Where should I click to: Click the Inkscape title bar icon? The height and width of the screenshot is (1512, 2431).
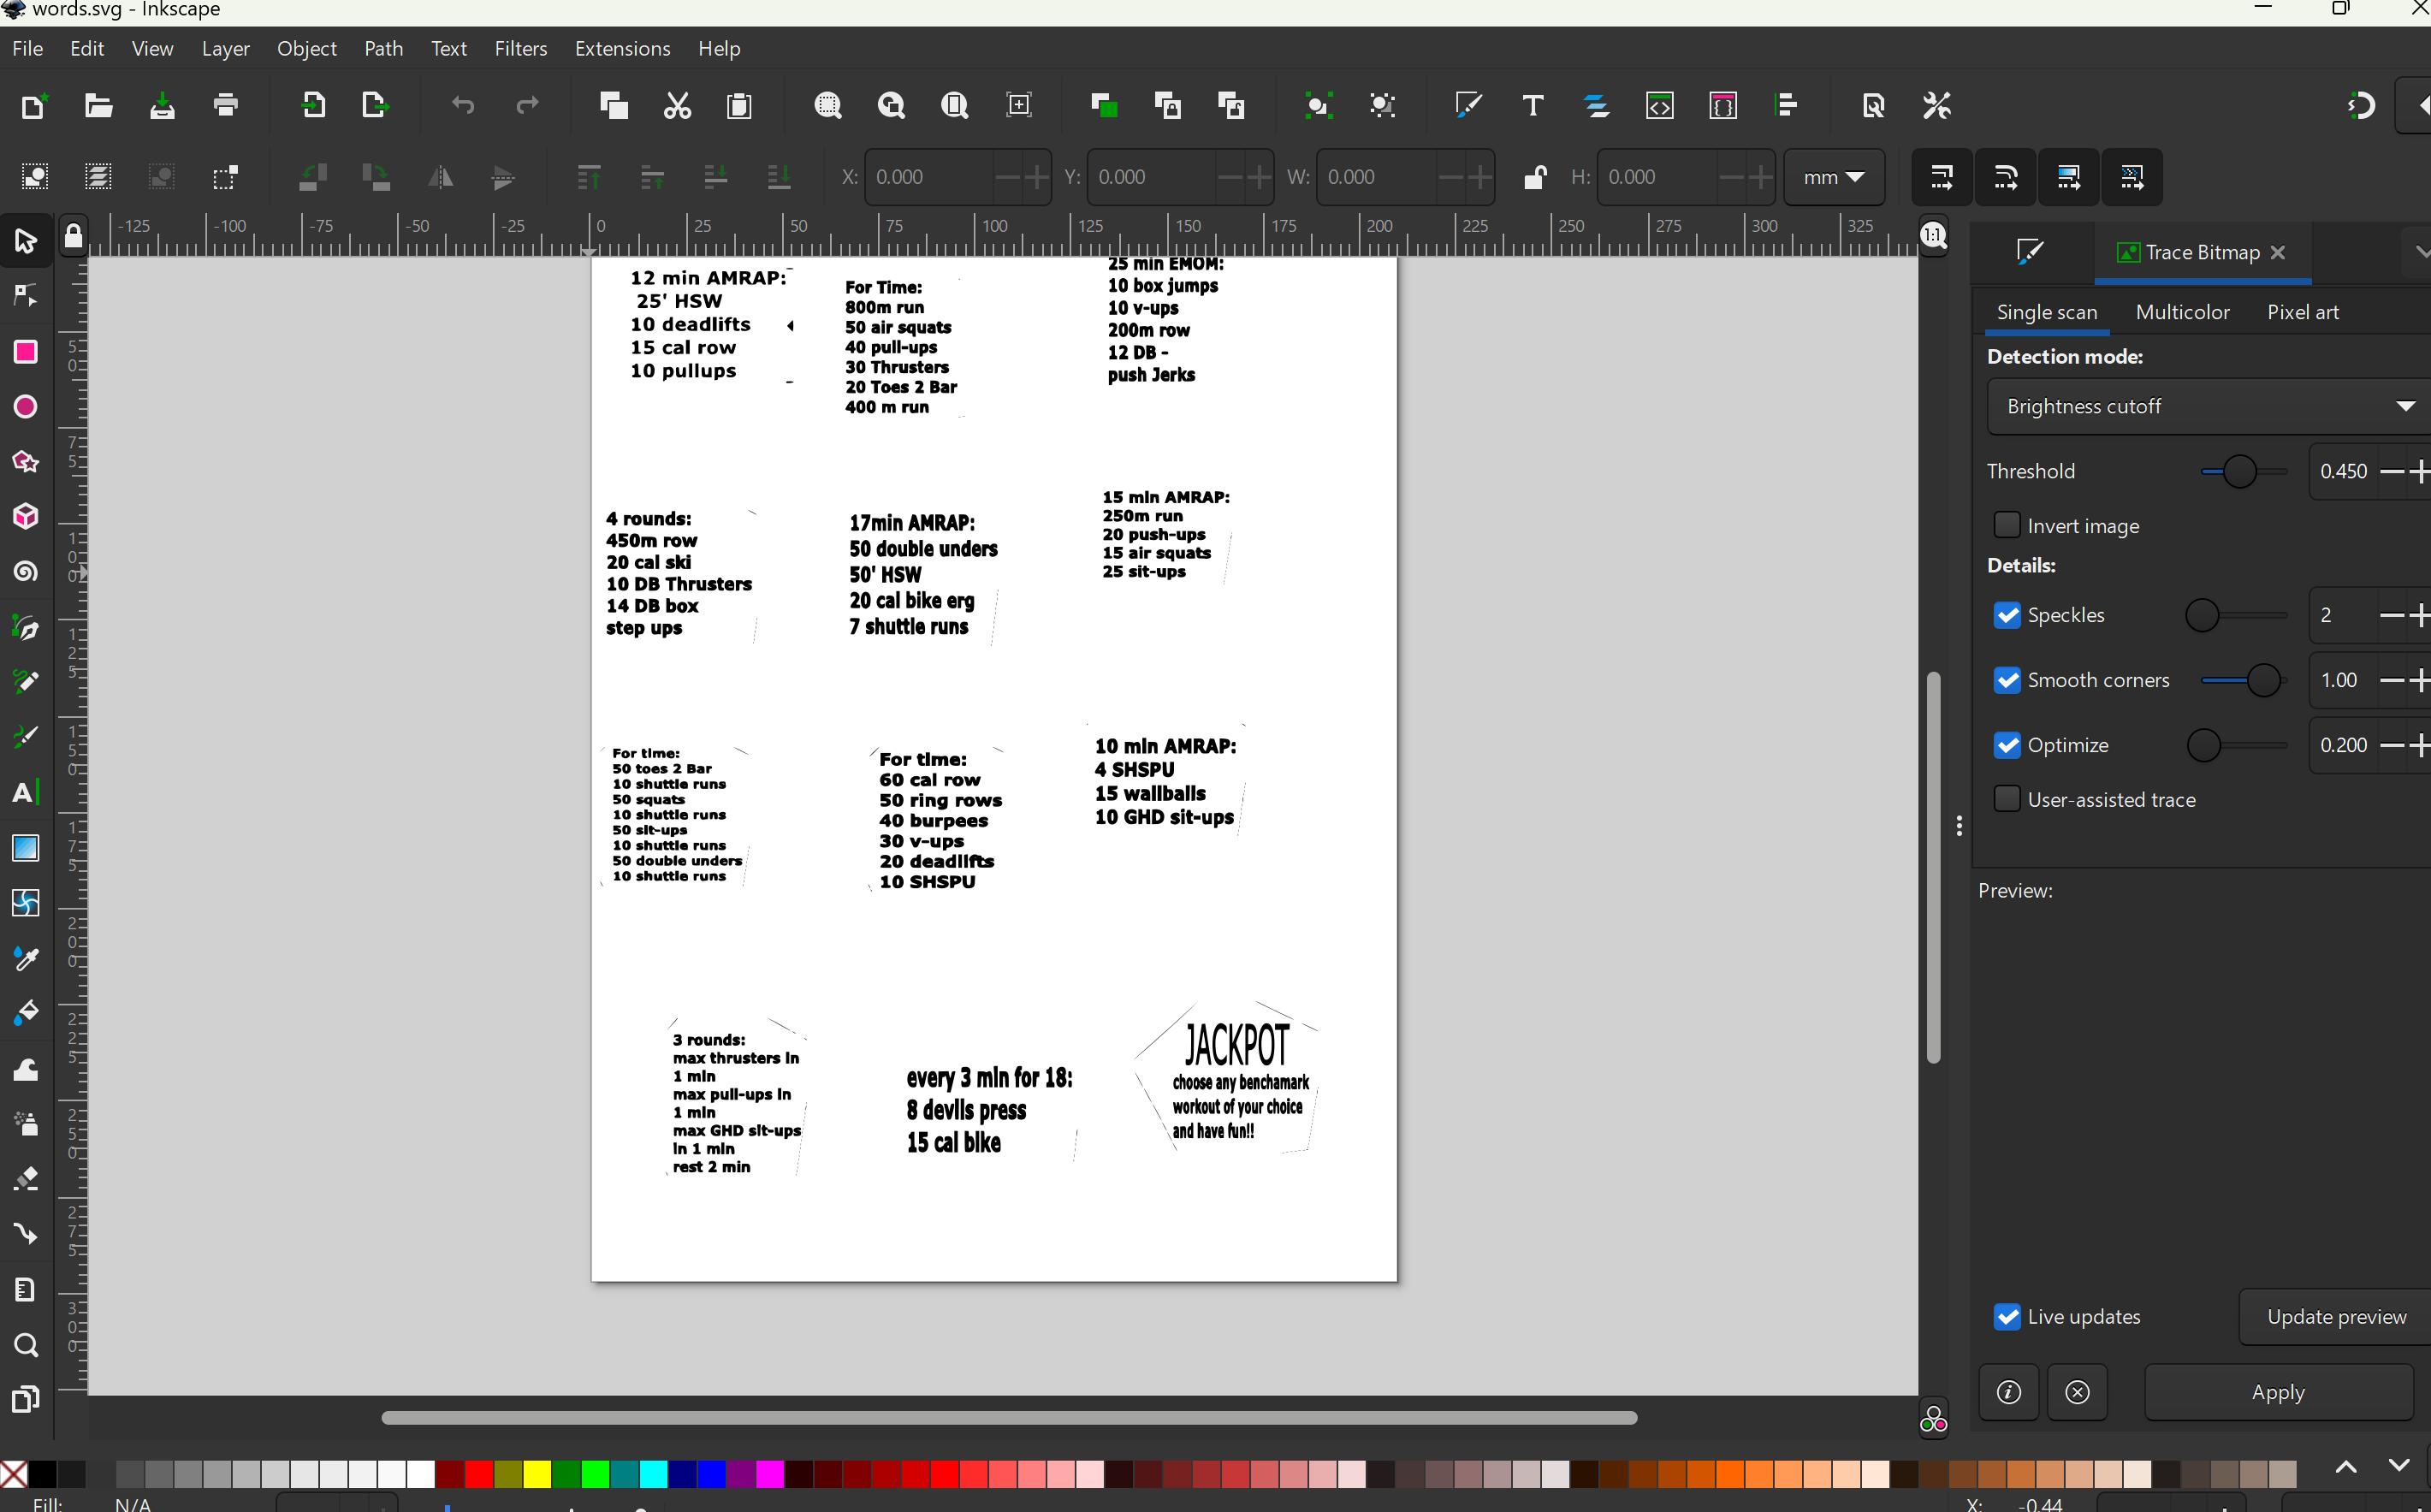(14, 12)
